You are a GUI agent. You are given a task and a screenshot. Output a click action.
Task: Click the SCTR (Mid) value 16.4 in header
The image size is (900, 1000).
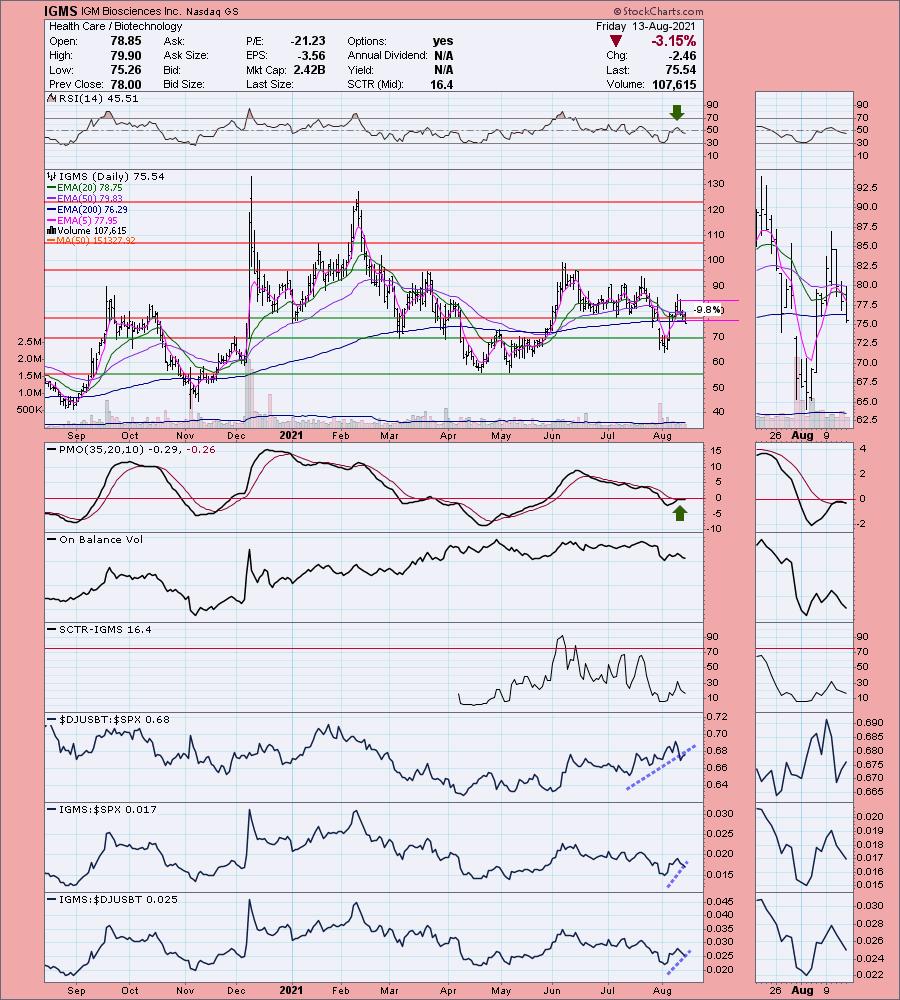pos(441,84)
